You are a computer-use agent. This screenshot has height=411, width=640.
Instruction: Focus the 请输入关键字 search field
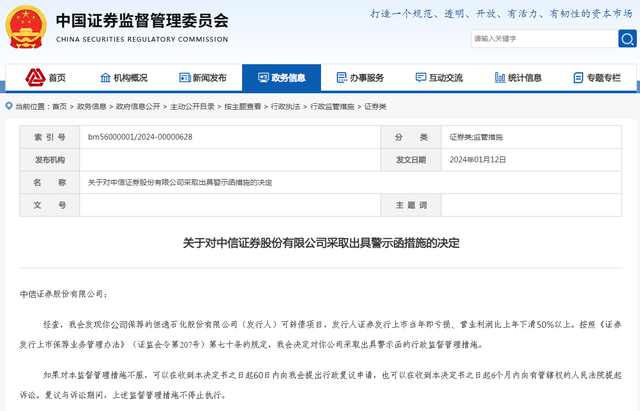pyautogui.click(x=544, y=39)
